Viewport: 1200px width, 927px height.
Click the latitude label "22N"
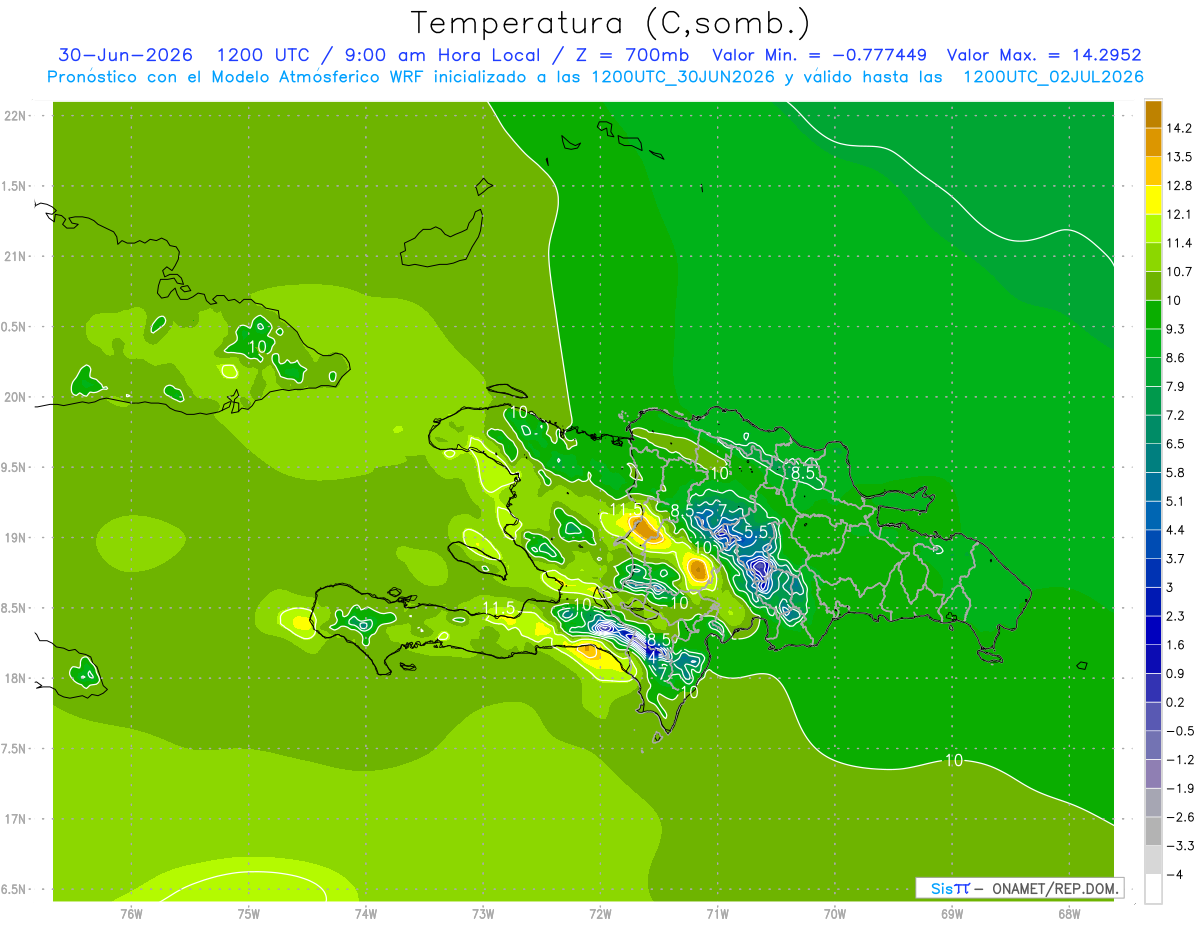(x=16, y=116)
